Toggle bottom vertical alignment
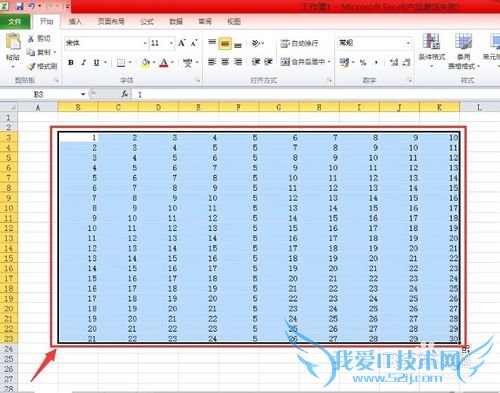 point(238,44)
